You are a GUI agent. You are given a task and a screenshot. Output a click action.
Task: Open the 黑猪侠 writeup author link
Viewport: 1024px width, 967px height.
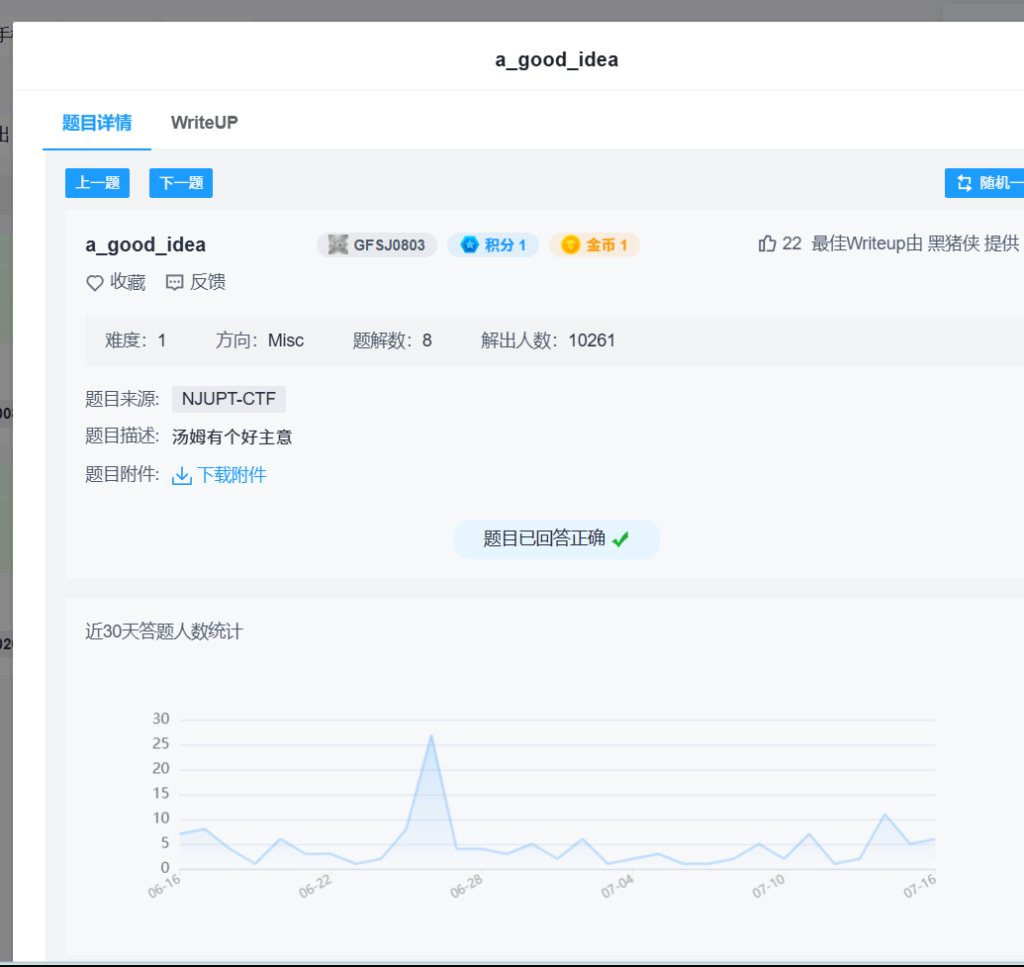pyautogui.click(x=953, y=243)
